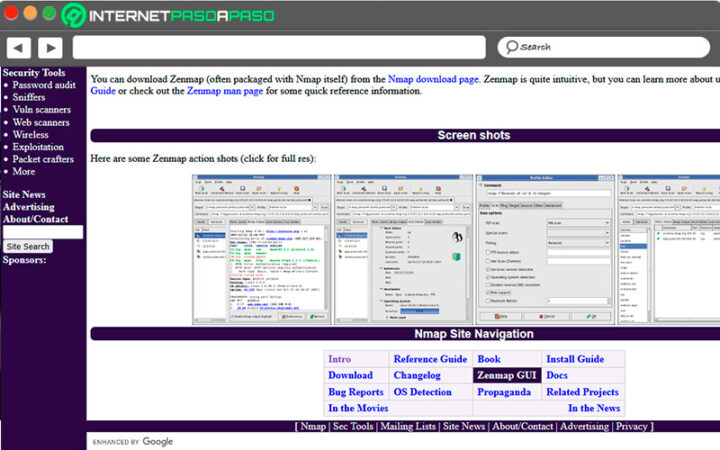Click the browser back arrow button
720x450 pixels.
pos(18,47)
